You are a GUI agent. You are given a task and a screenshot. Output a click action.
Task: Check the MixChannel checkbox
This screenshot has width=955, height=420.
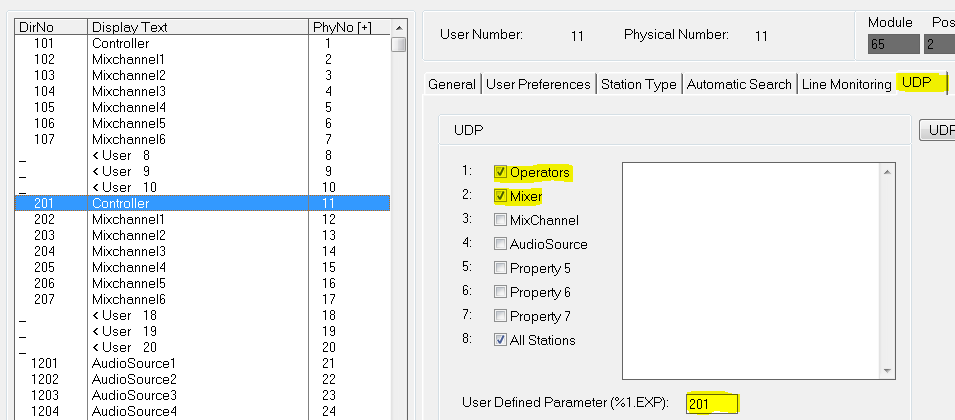point(501,220)
